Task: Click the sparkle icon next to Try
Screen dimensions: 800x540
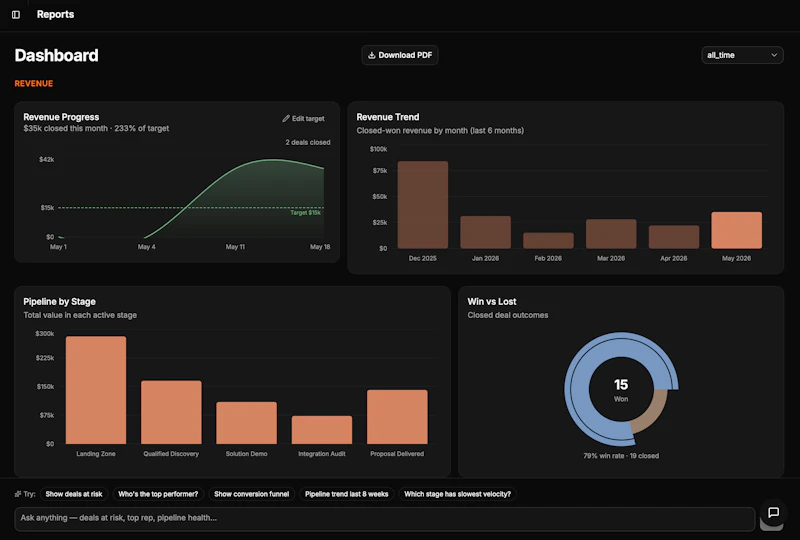Action: coord(18,494)
